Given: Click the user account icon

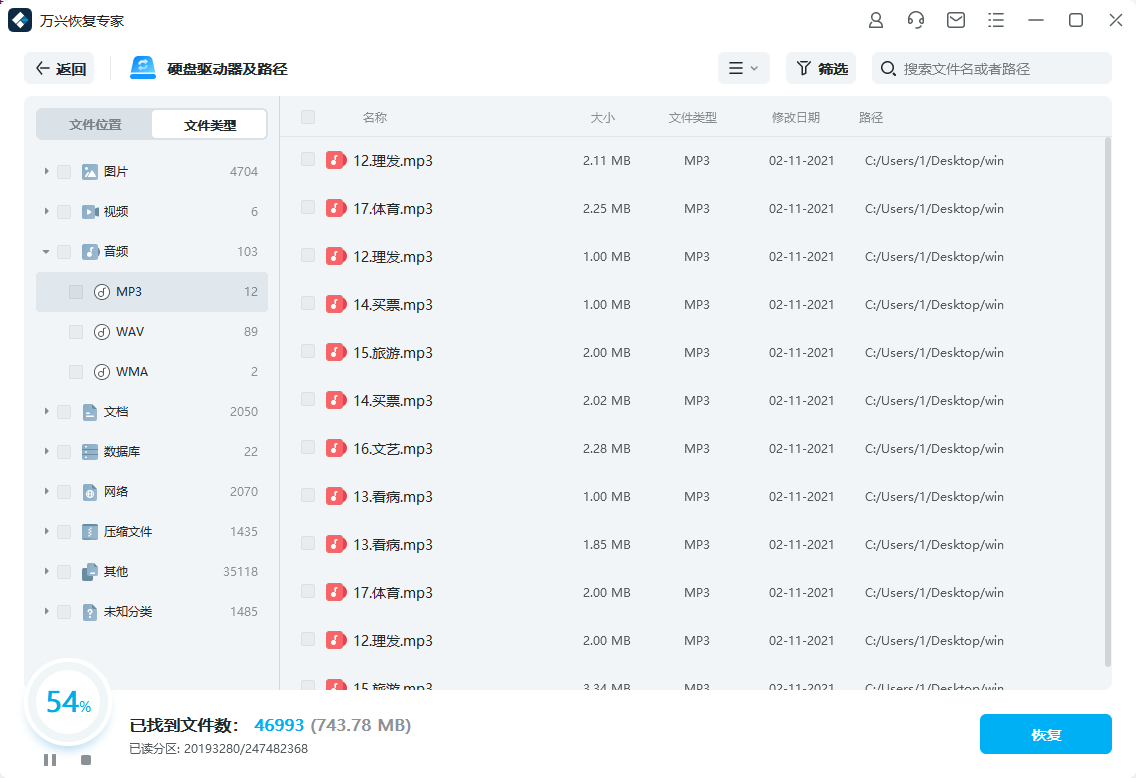Looking at the screenshot, I should click(x=876, y=20).
